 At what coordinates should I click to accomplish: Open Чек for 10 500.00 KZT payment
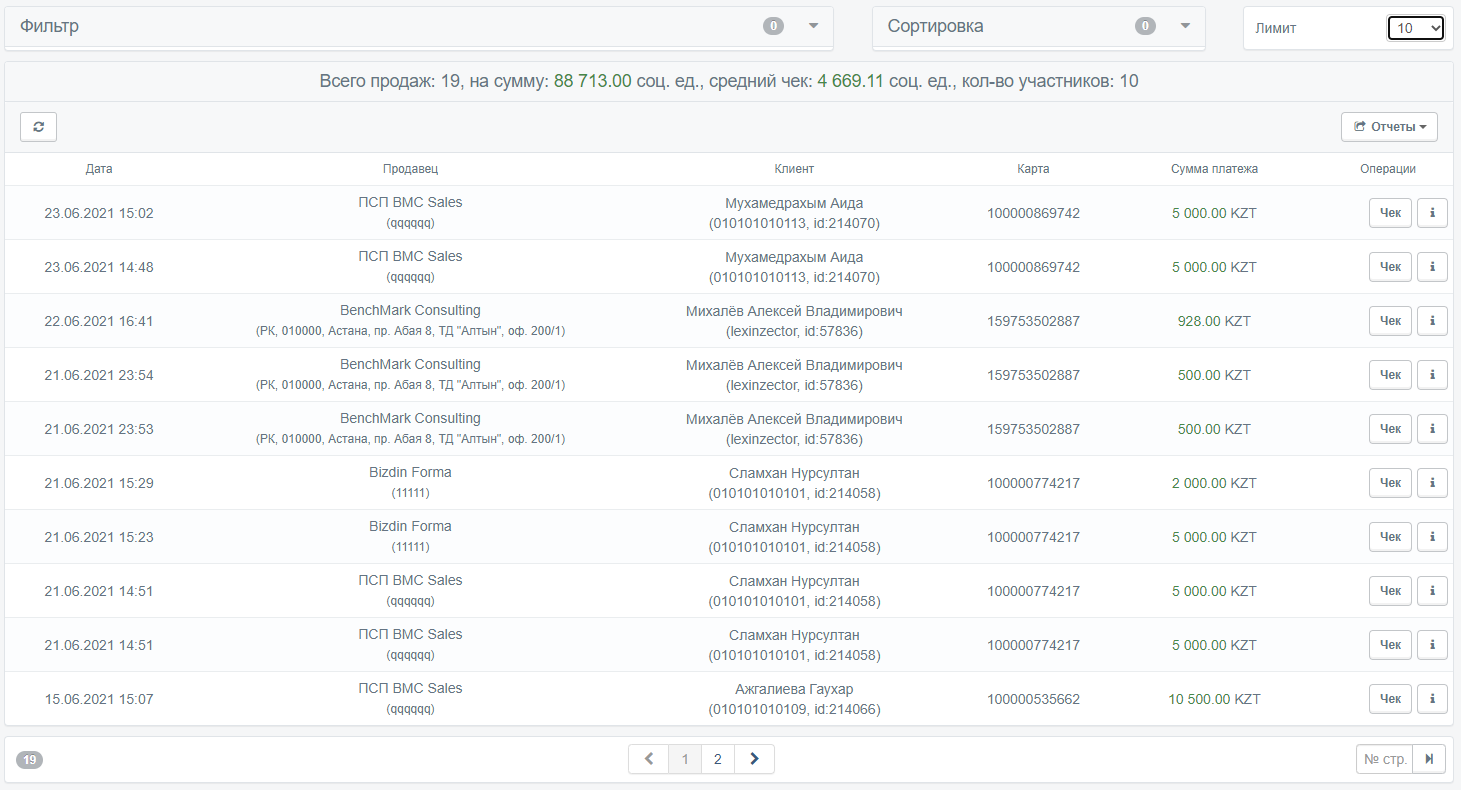pyautogui.click(x=1390, y=699)
